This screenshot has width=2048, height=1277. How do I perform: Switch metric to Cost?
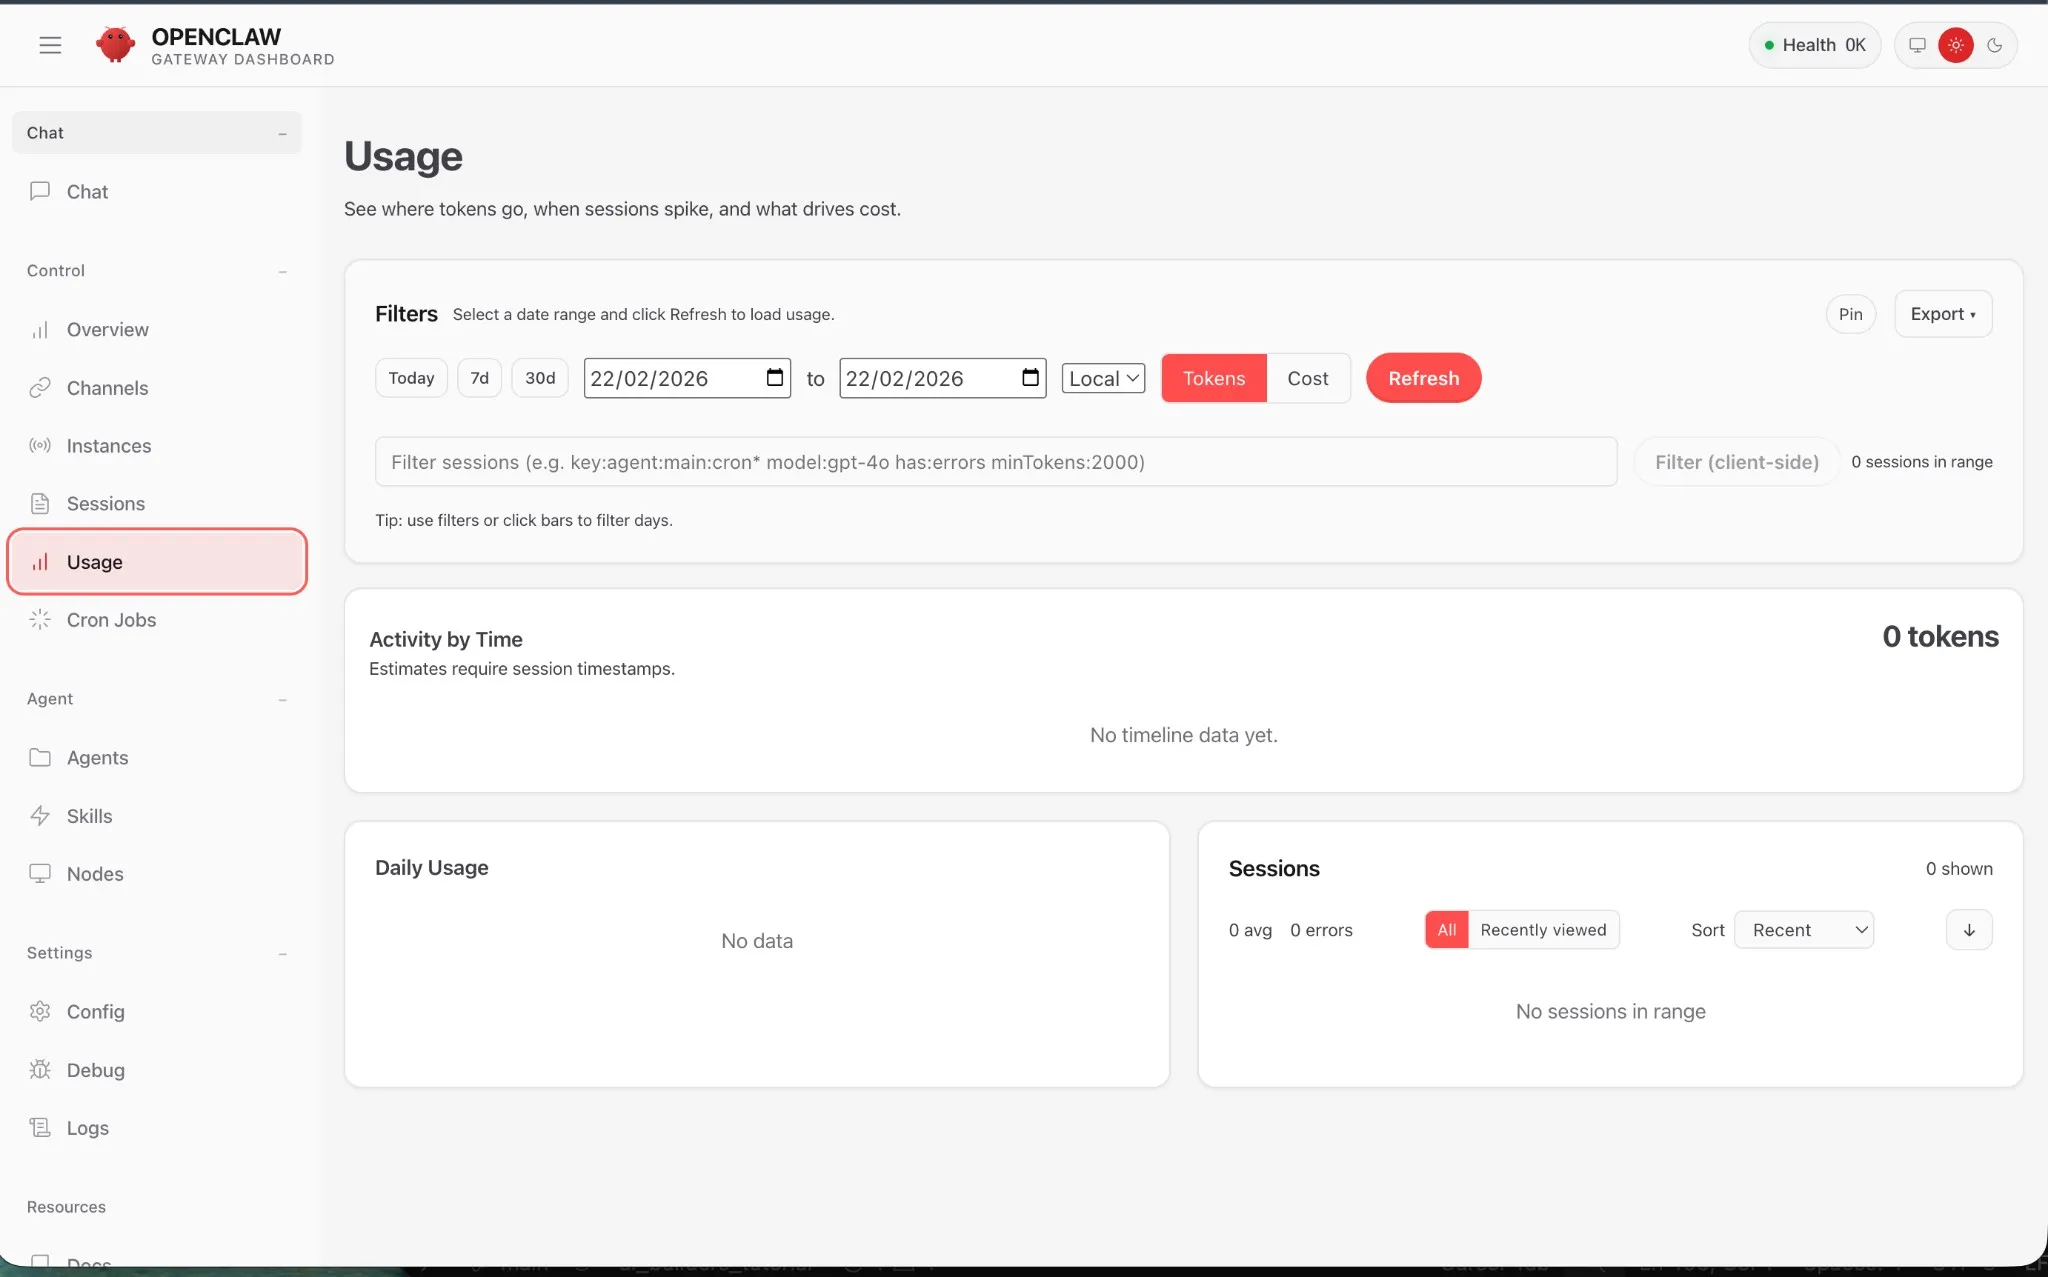[x=1308, y=378]
